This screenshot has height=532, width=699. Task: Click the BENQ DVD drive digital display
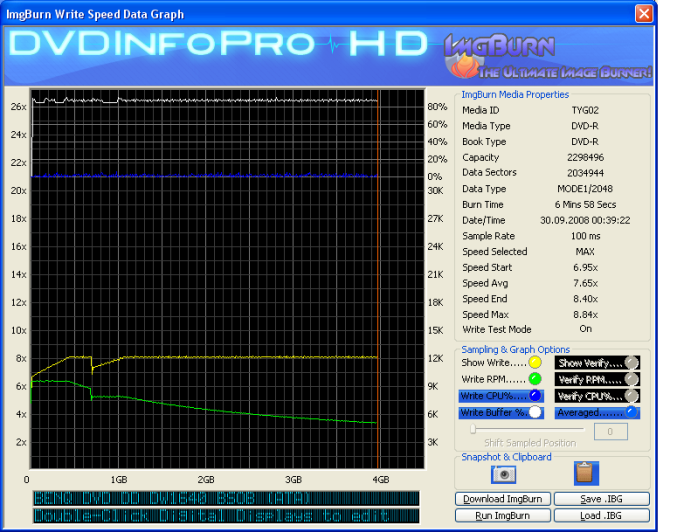coord(226,498)
